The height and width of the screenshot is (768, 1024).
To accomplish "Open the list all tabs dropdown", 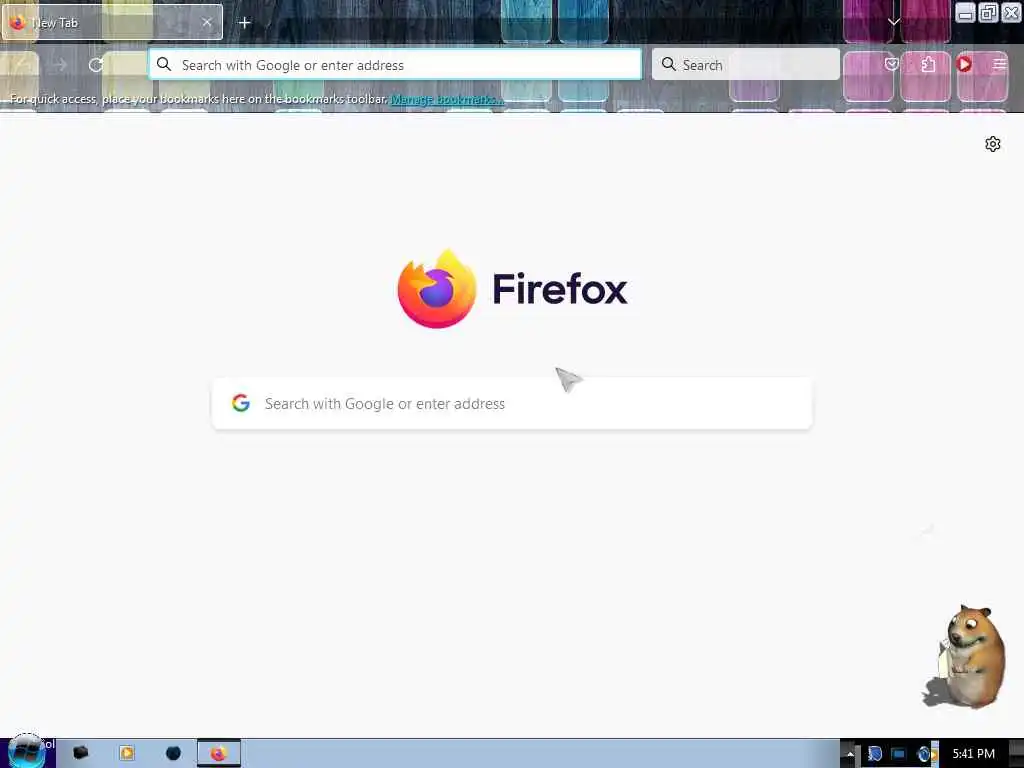I will coord(893,22).
